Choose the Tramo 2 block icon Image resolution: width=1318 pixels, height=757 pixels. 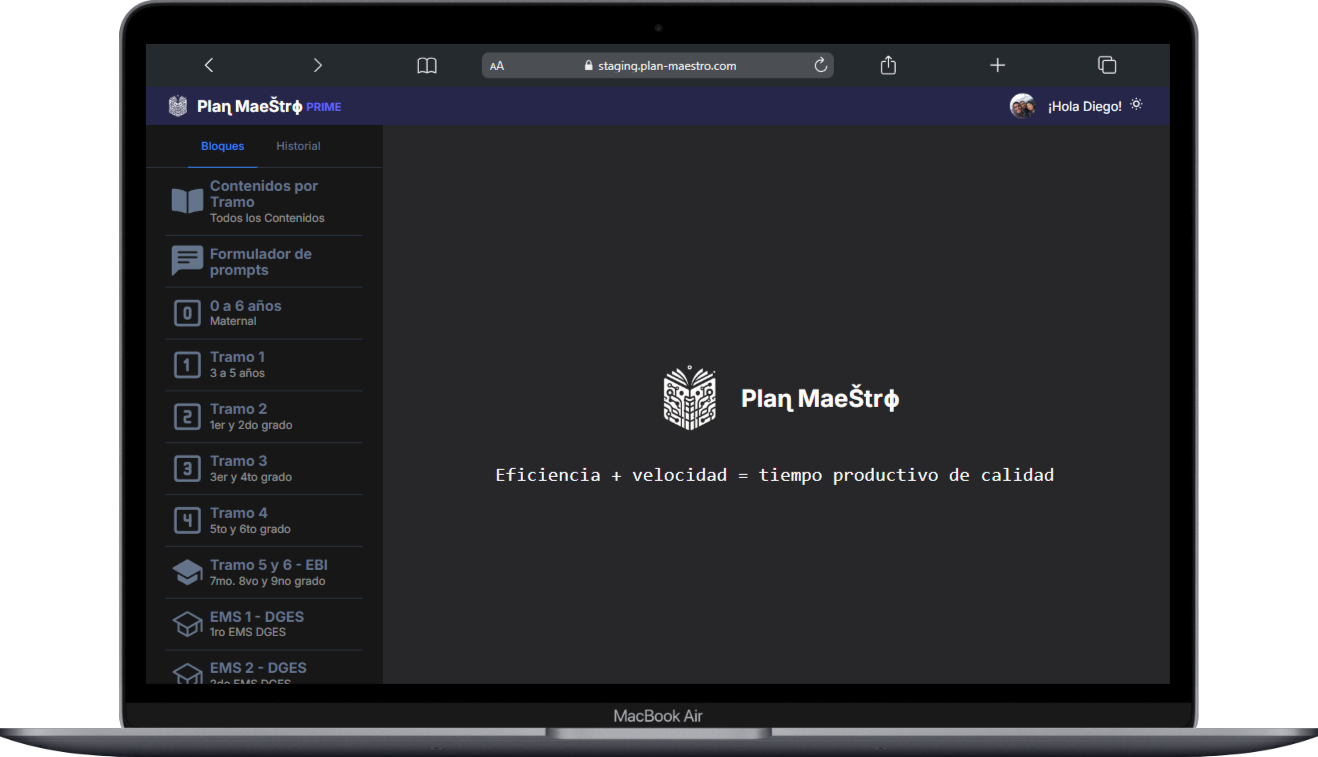click(186, 416)
